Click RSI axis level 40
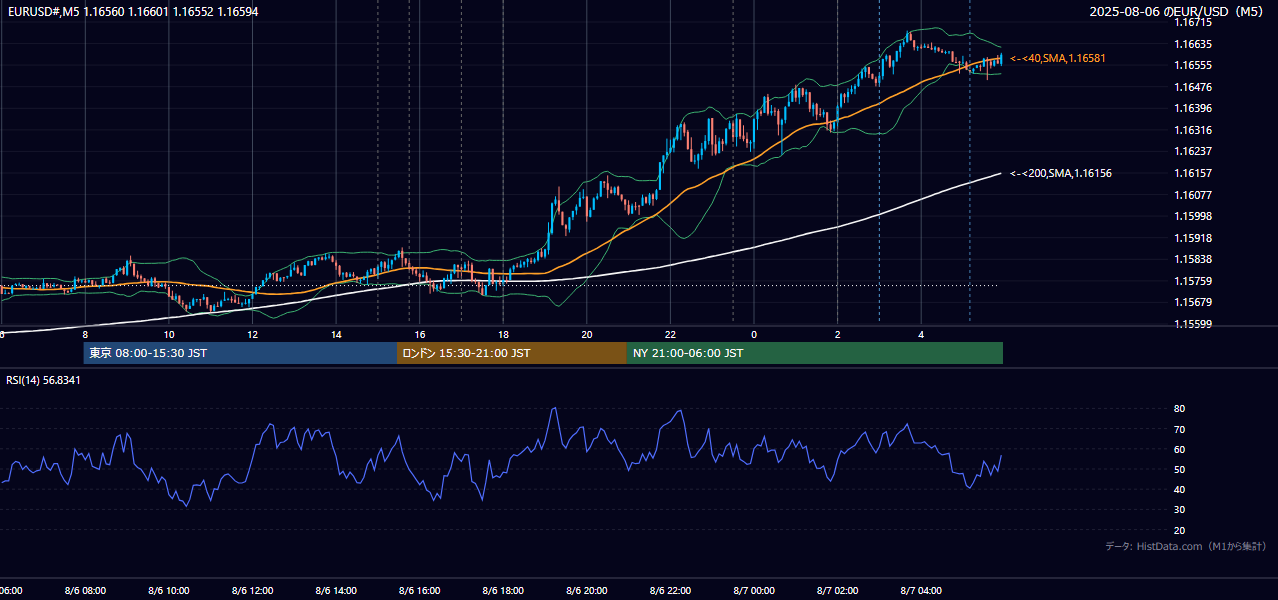The width and height of the screenshot is (1278, 600). [1180, 489]
